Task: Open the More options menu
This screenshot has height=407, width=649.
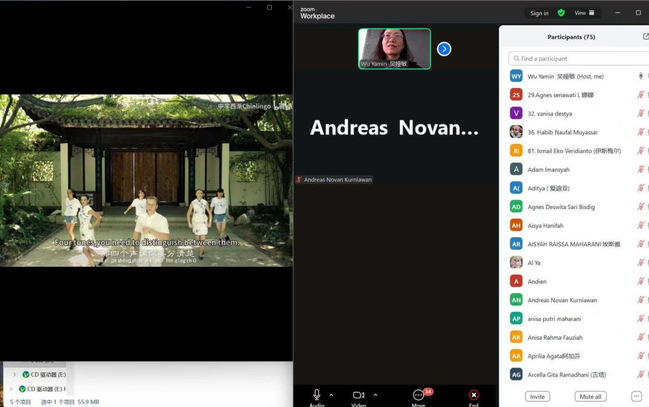Action: coord(418,394)
